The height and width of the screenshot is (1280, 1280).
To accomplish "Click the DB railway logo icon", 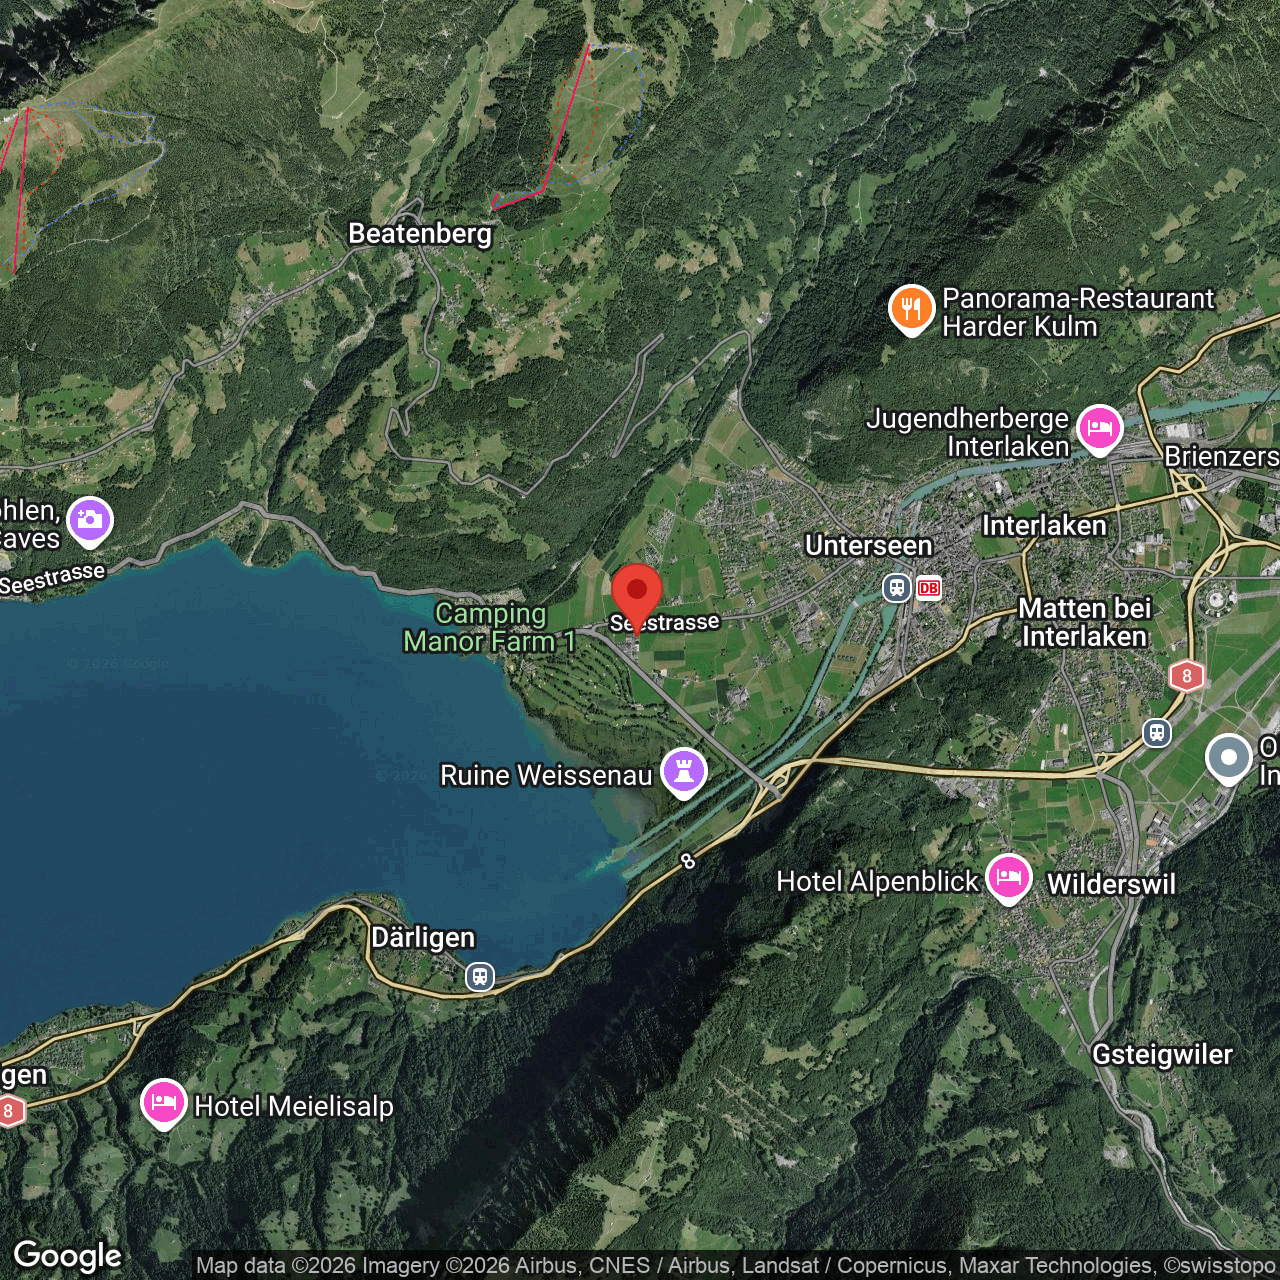I will click(929, 588).
